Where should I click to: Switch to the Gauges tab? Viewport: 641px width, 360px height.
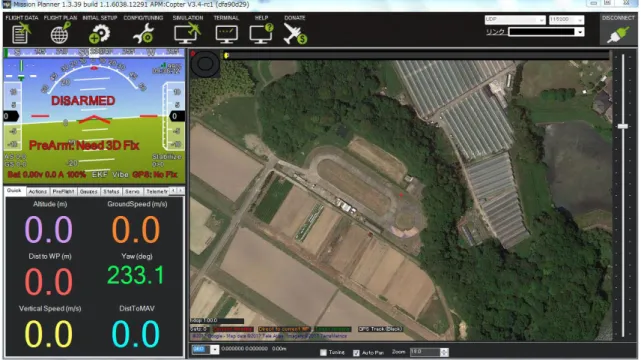pos(88,191)
